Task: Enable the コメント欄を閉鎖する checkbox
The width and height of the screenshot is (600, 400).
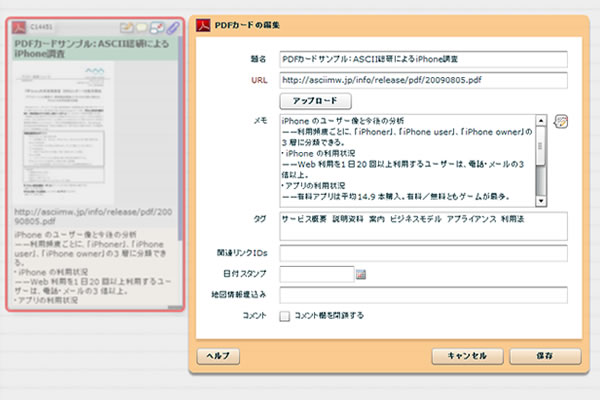Action: click(285, 316)
